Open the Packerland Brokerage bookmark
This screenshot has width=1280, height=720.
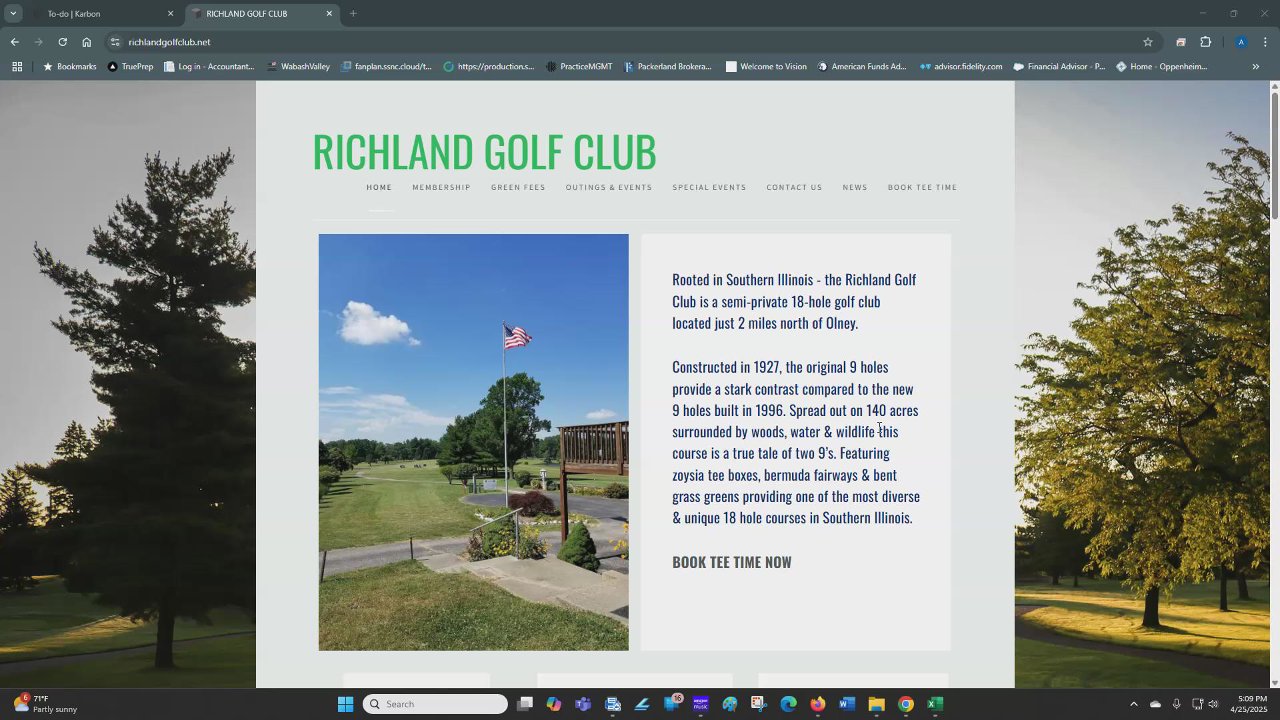668,67
